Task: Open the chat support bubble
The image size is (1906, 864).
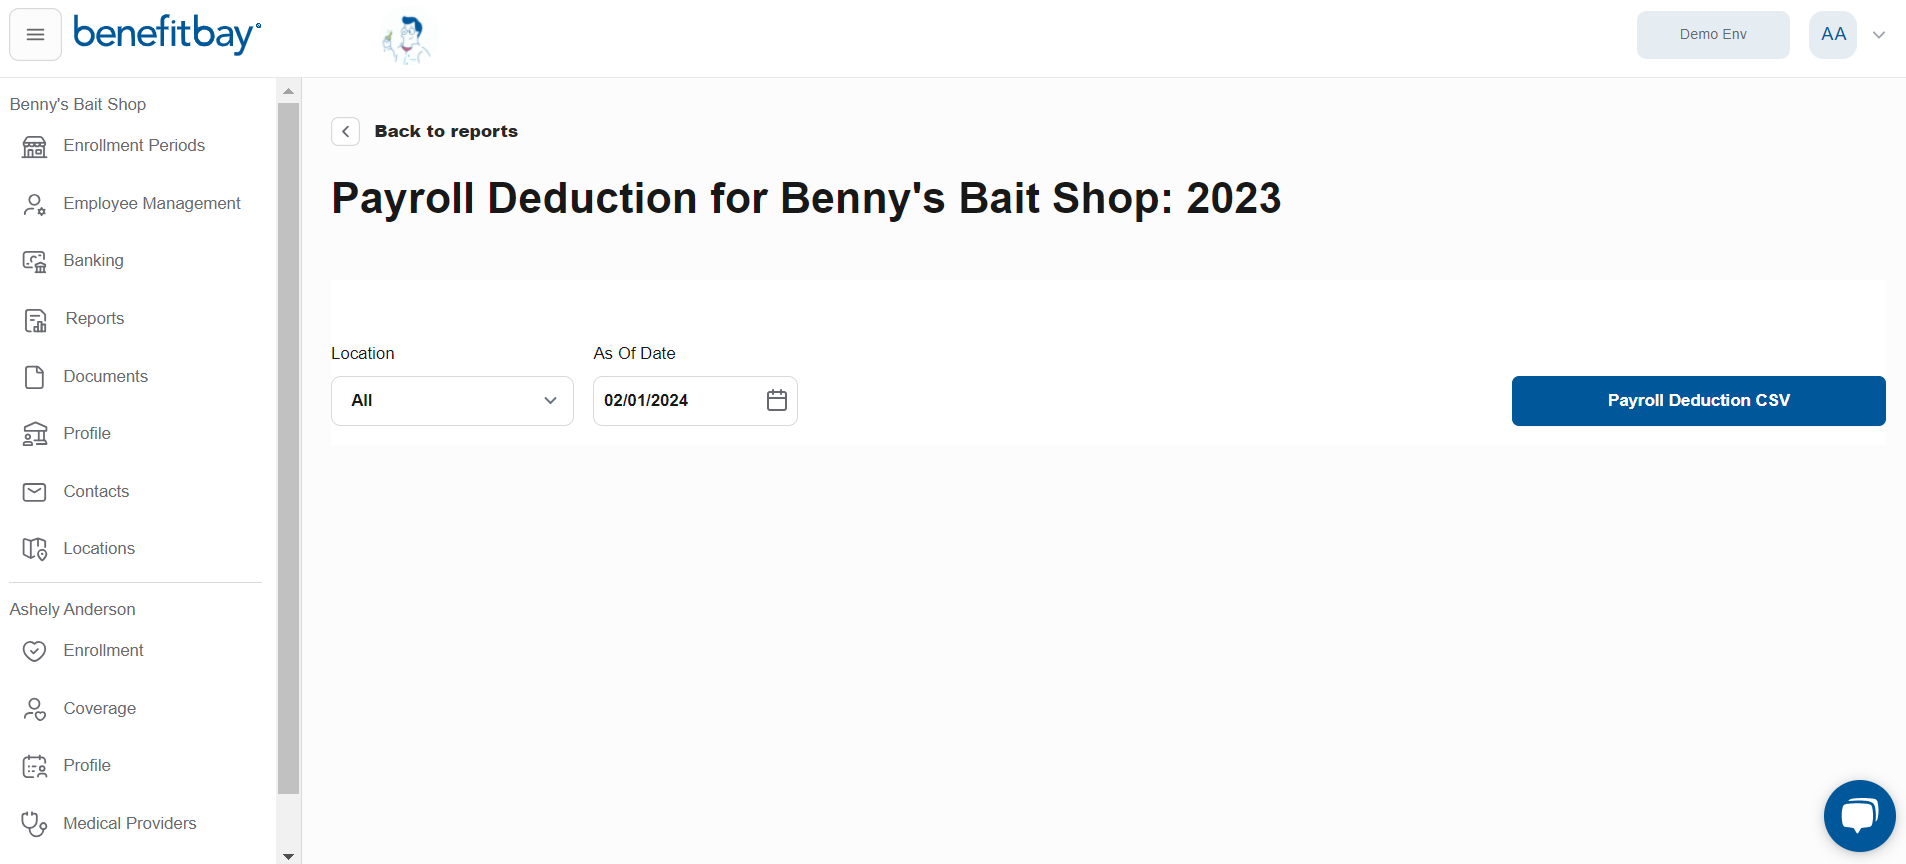Action: pyautogui.click(x=1859, y=816)
